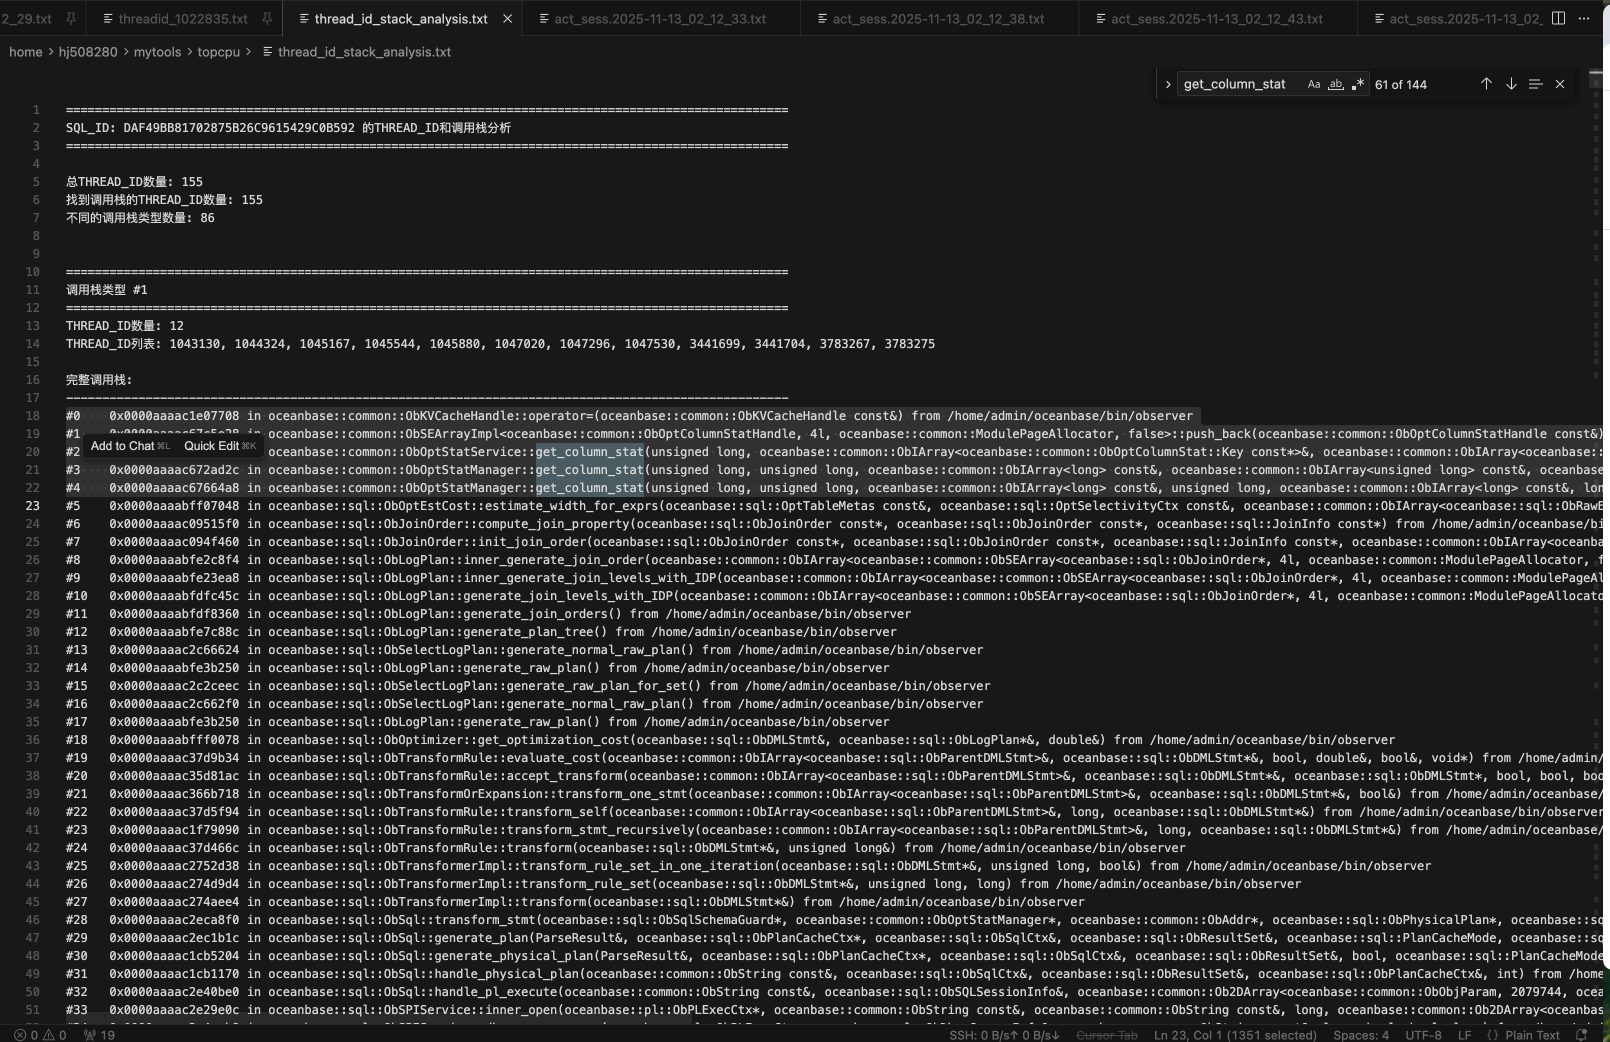Click Add to Chat button
Screen dimensions: 1610x1042
(x=122, y=446)
